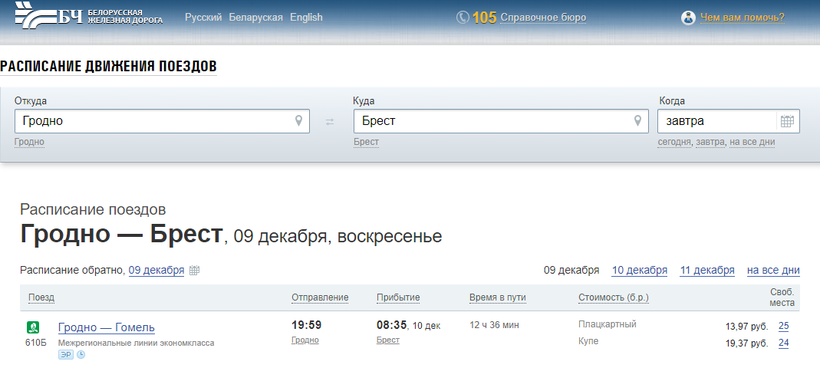Select the на все дни schedule tab
This screenshot has height=368, width=820.
[773, 270]
